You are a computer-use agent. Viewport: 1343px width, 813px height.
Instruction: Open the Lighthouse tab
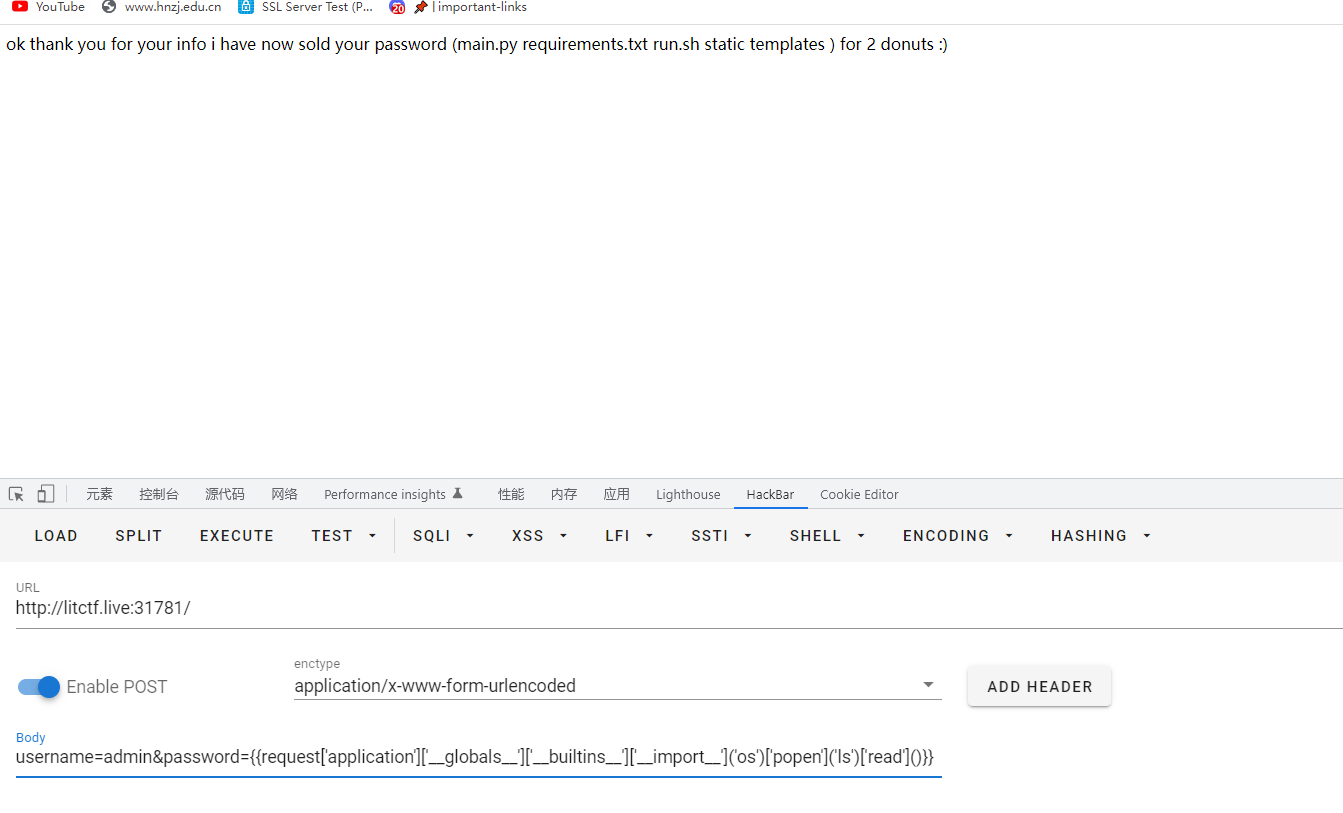[688, 494]
